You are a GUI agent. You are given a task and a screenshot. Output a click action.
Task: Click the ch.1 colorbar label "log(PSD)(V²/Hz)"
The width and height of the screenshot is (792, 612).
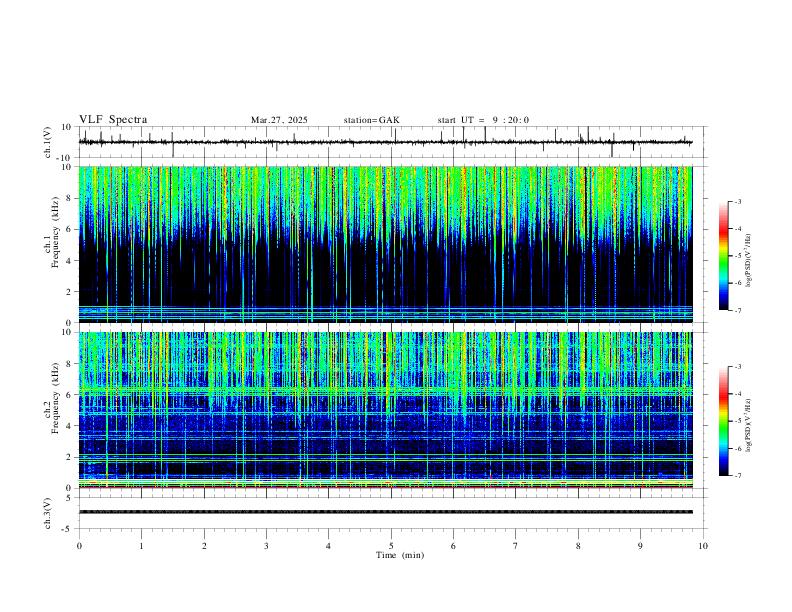[749, 261]
